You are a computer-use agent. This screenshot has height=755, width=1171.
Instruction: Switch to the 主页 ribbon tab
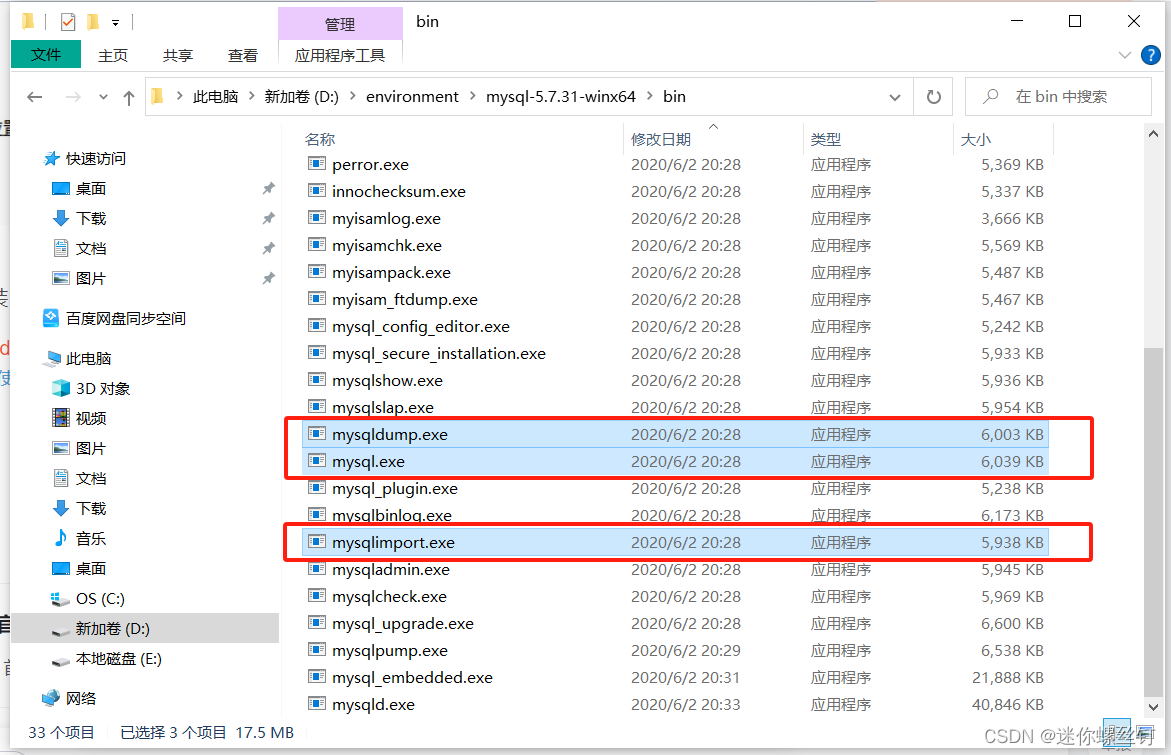(x=113, y=55)
